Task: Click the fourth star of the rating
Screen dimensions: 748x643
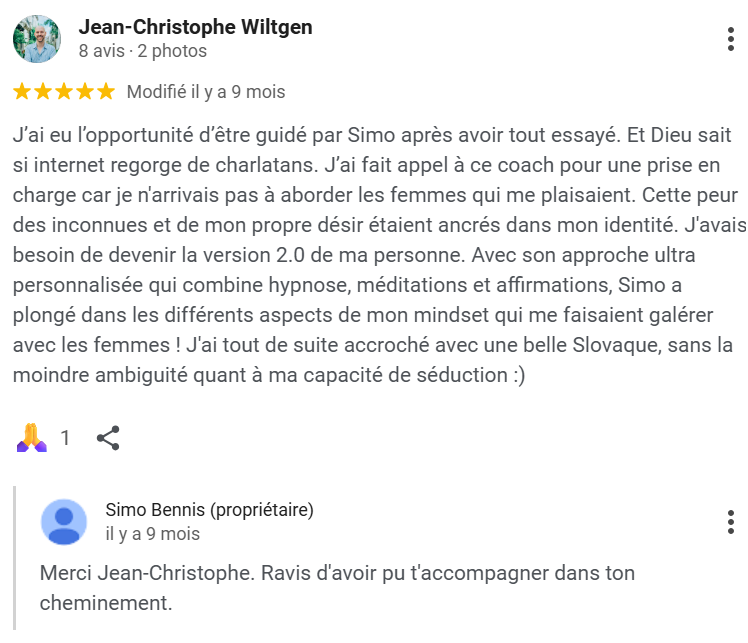Action: (85, 91)
